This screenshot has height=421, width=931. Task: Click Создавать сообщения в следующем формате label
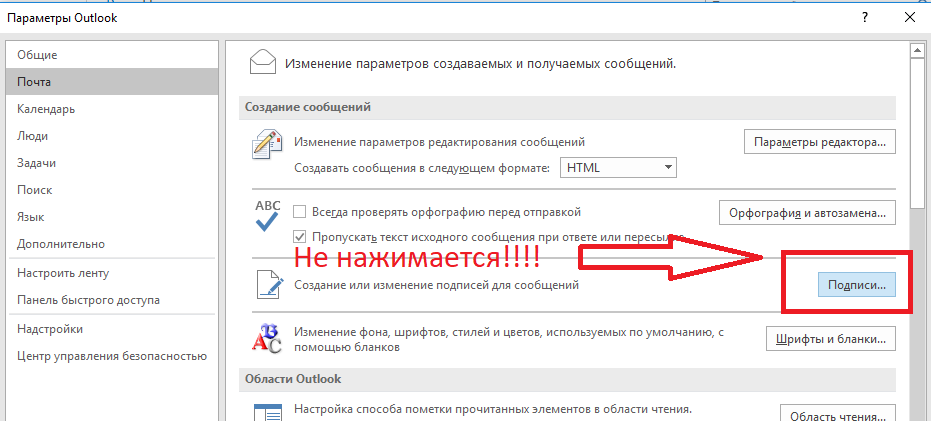(x=423, y=168)
